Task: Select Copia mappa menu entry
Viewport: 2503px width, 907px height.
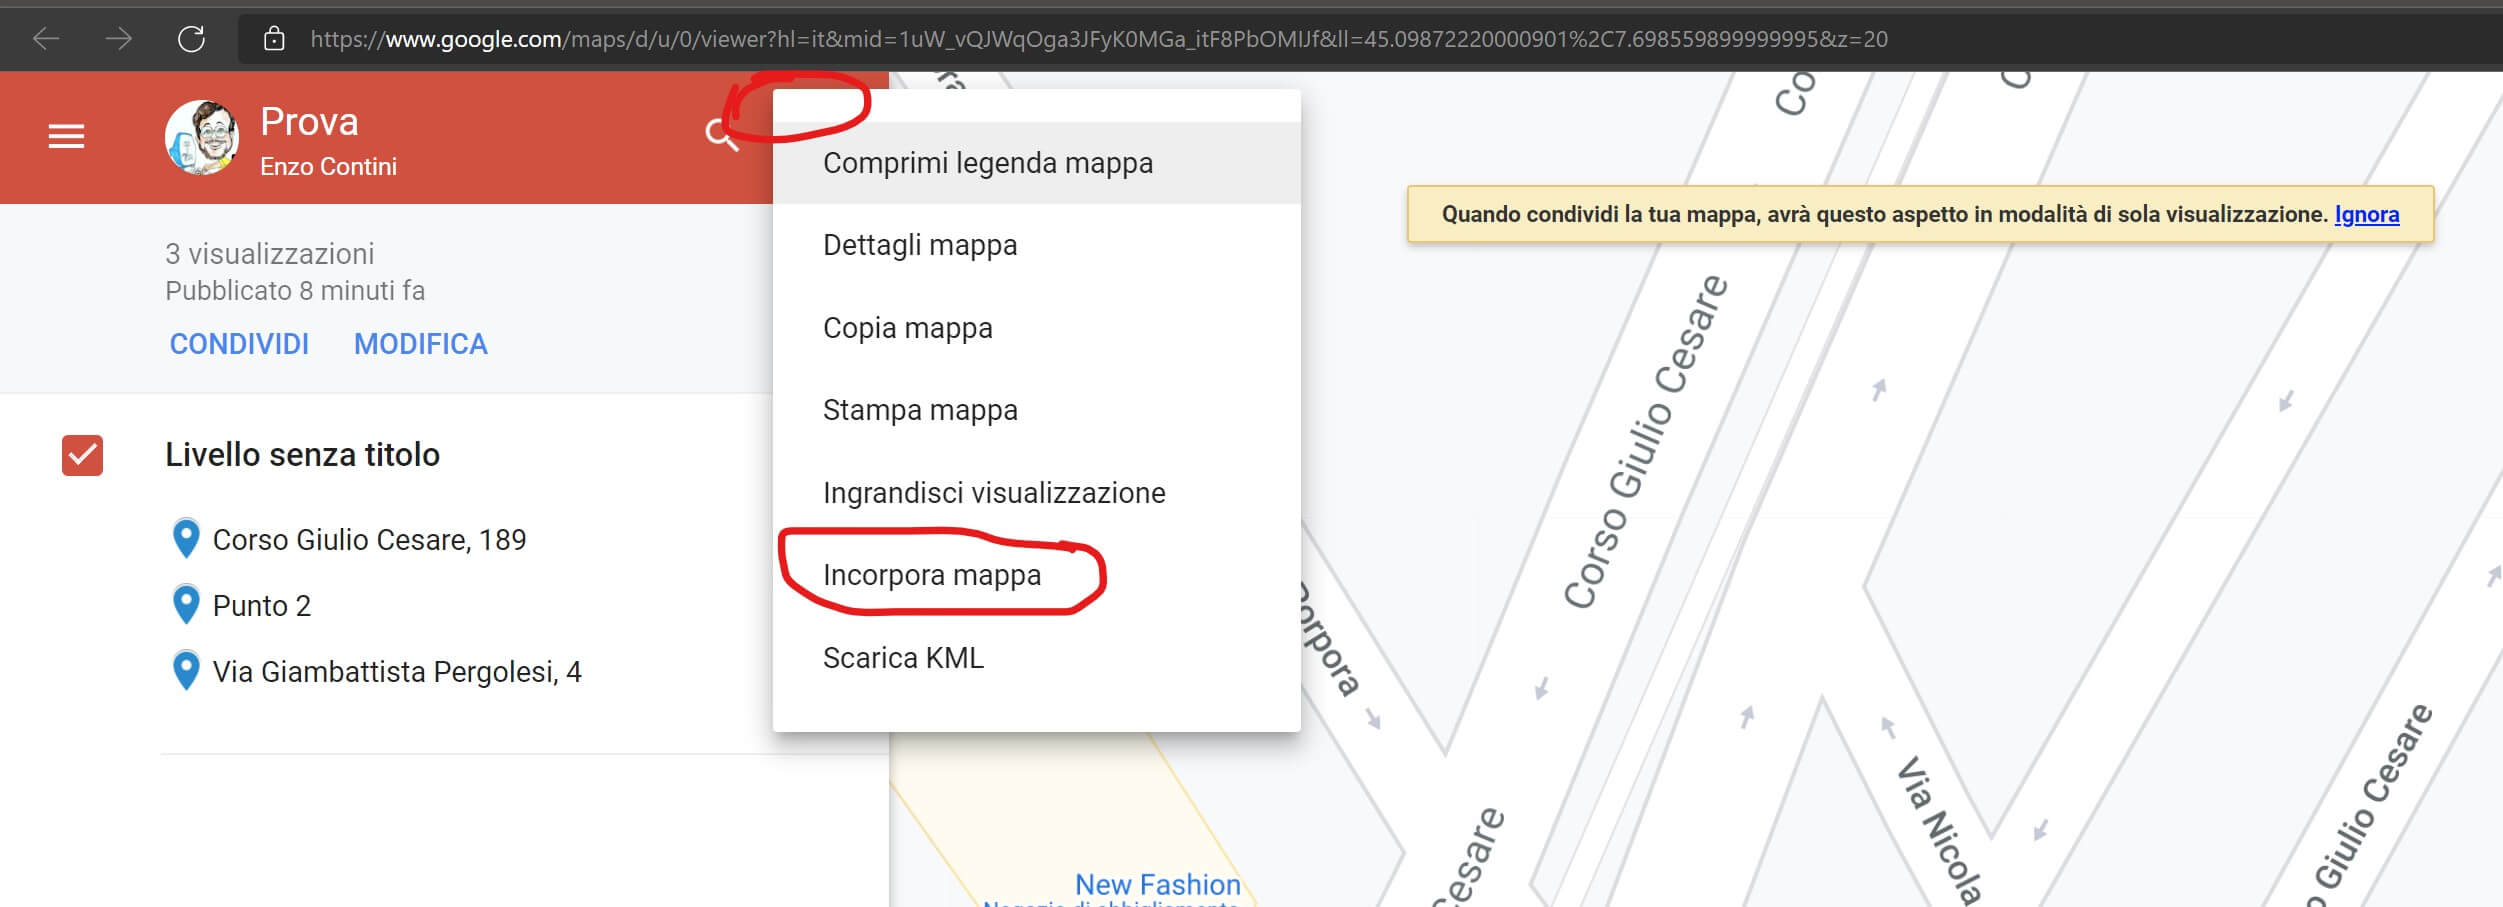Action: [907, 328]
